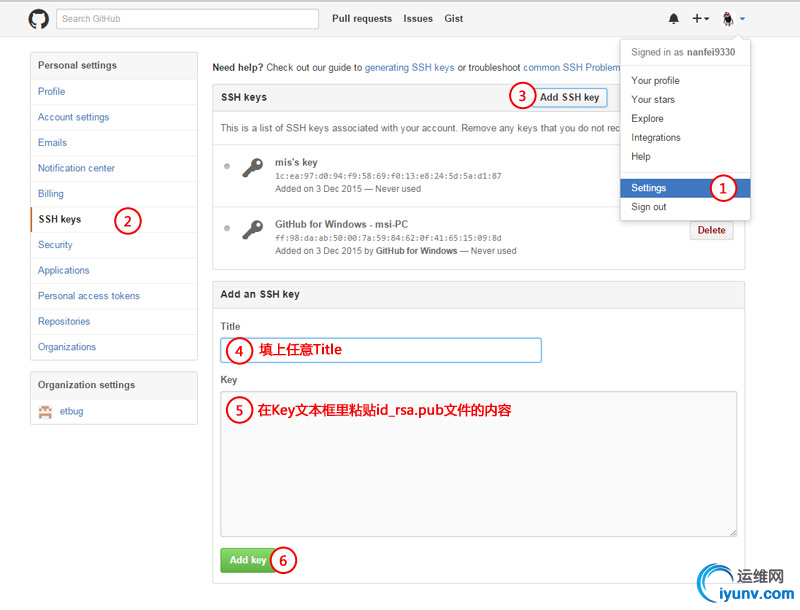
Task: Click the status dot beside mis's key
Action: [x=227, y=166]
